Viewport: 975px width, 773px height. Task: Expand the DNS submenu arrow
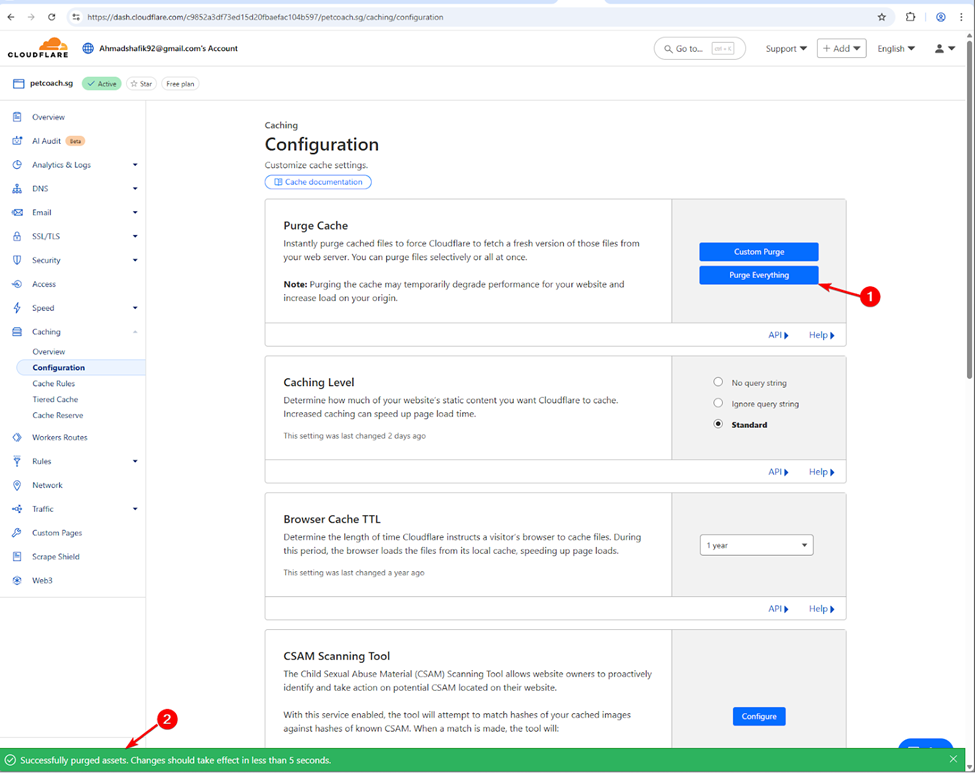(135, 188)
